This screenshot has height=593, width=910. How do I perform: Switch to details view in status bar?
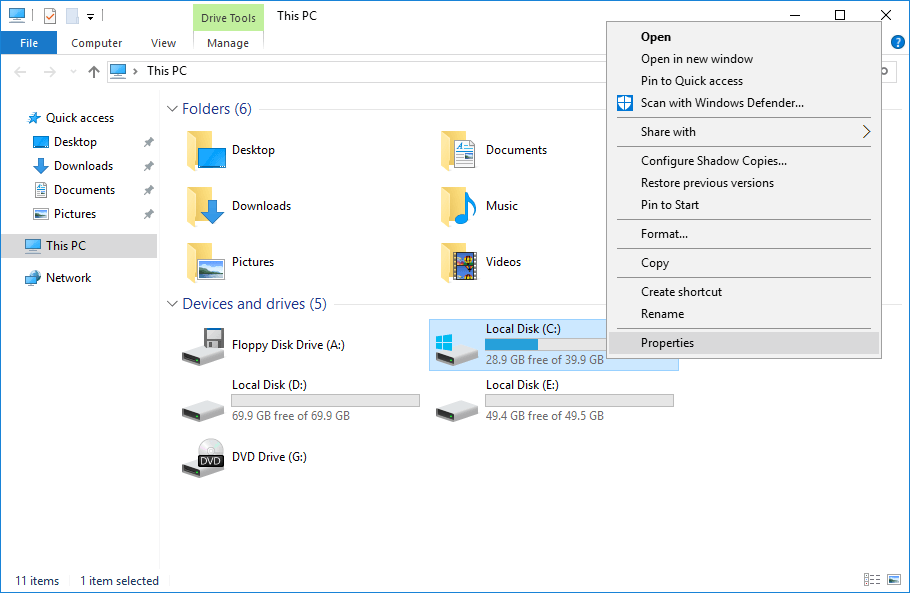click(872, 580)
